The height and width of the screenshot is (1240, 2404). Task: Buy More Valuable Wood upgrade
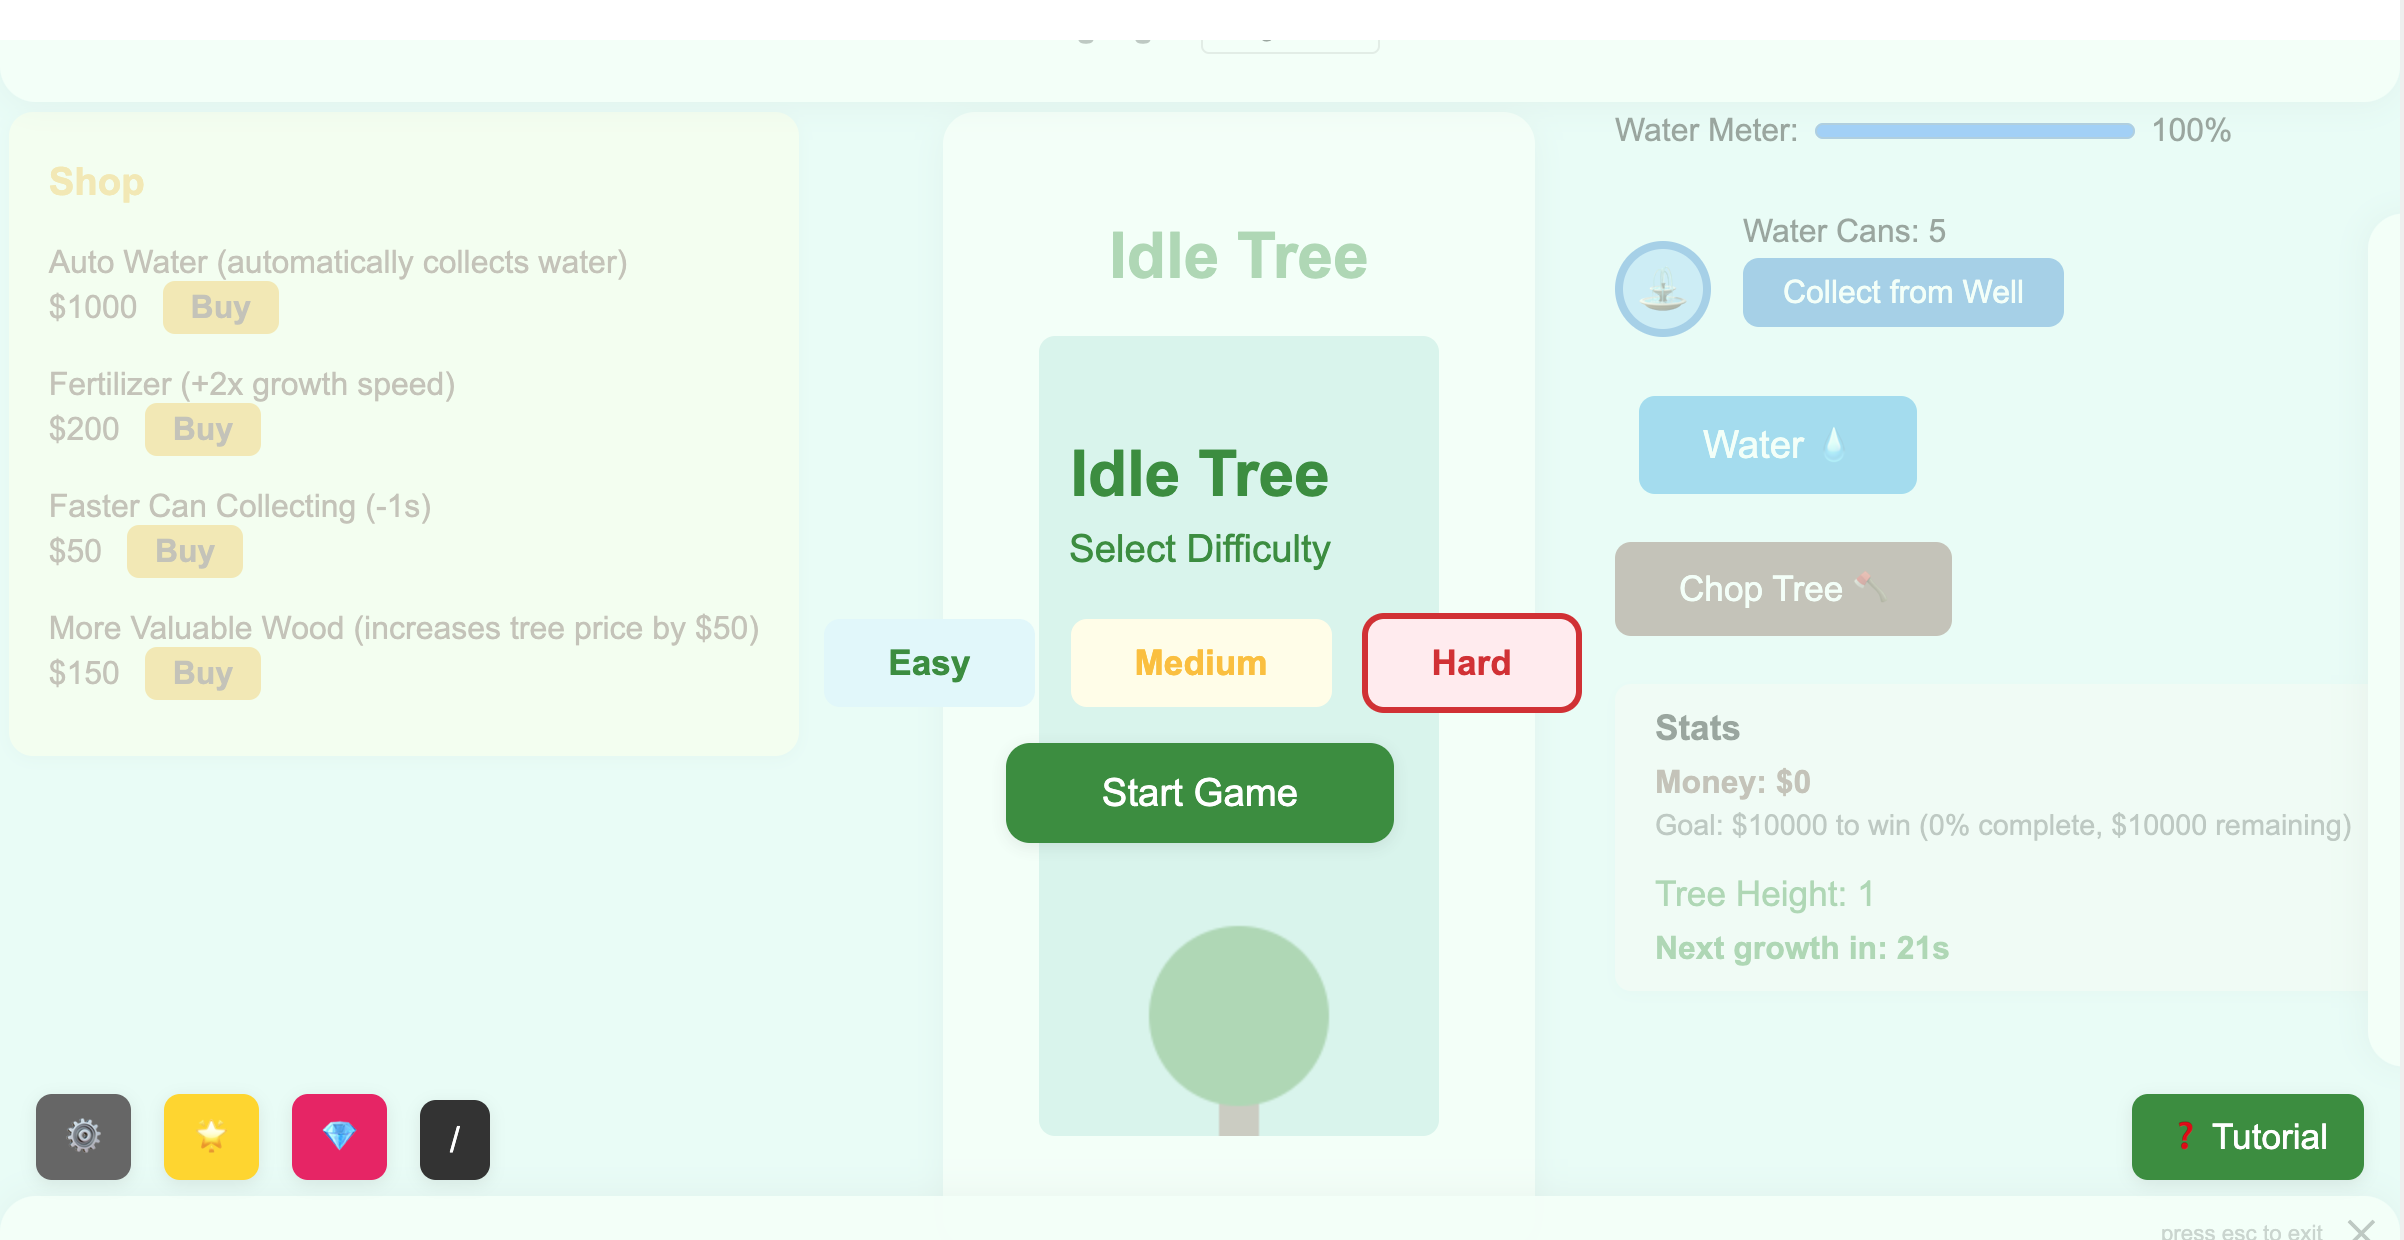click(x=202, y=673)
